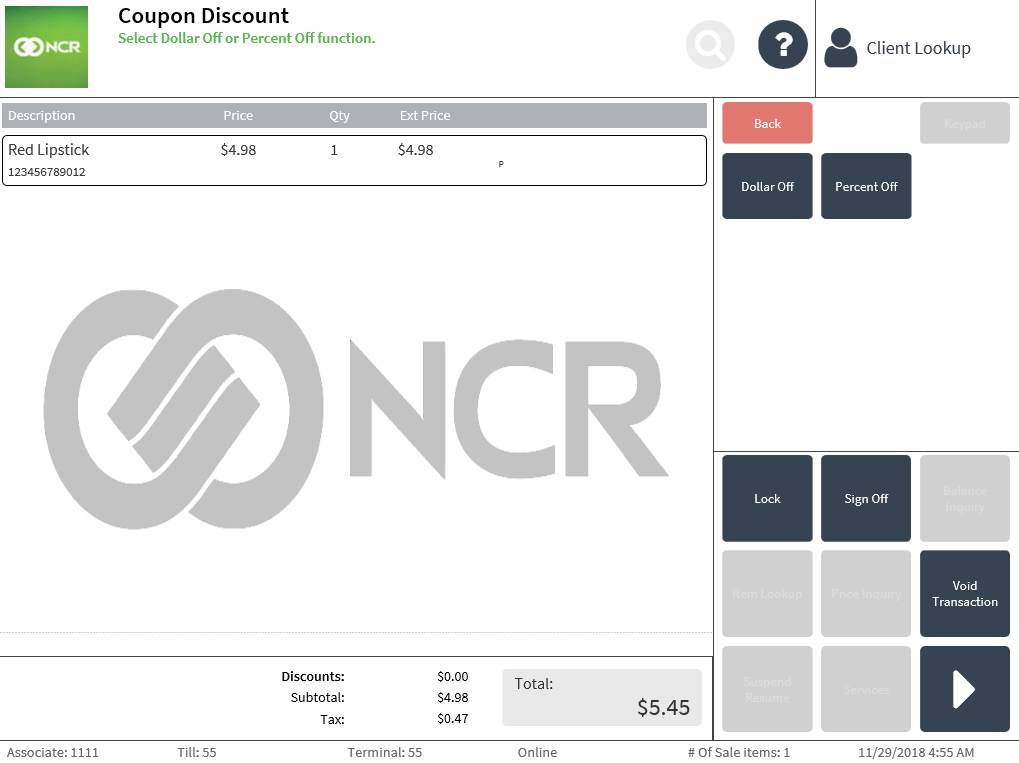
Task: Click the Online status indicator
Action: pyautogui.click(x=537, y=752)
